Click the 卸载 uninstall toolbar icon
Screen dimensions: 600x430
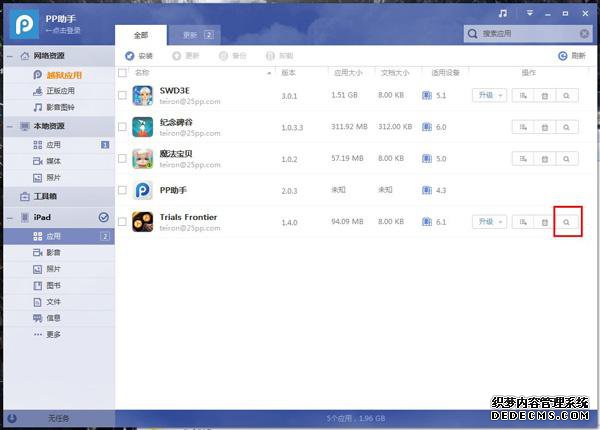pyautogui.click(x=270, y=56)
